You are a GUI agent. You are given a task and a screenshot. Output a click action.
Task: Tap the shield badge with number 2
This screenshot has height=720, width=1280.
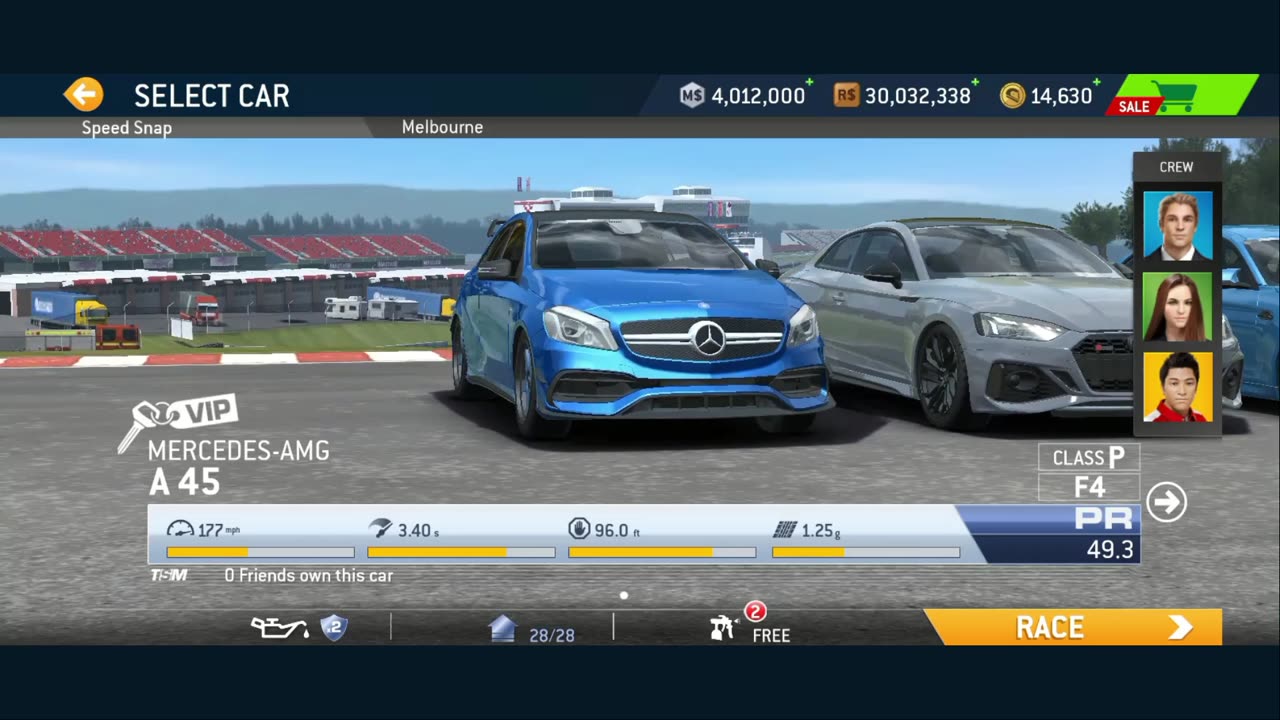point(334,628)
